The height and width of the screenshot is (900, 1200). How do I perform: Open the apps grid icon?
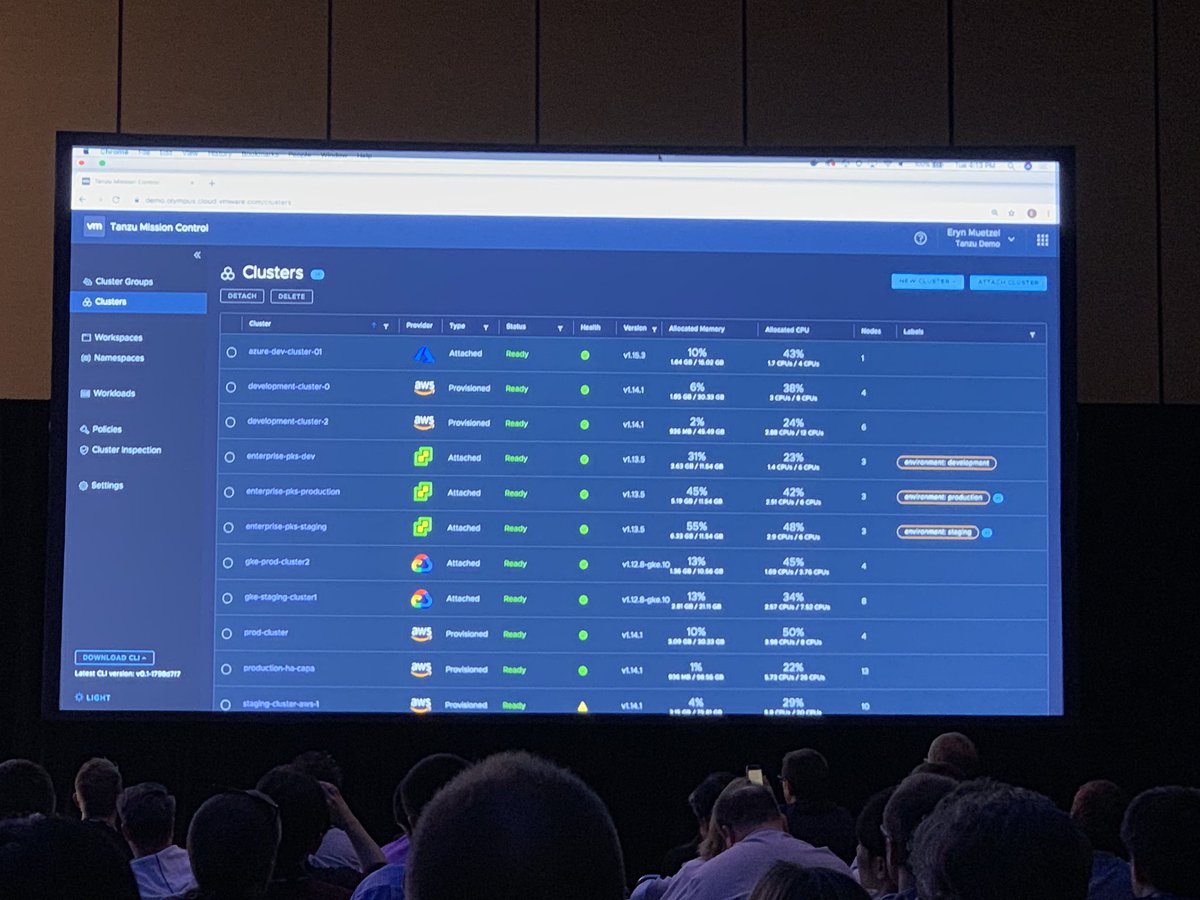pyautogui.click(x=1042, y=240)
